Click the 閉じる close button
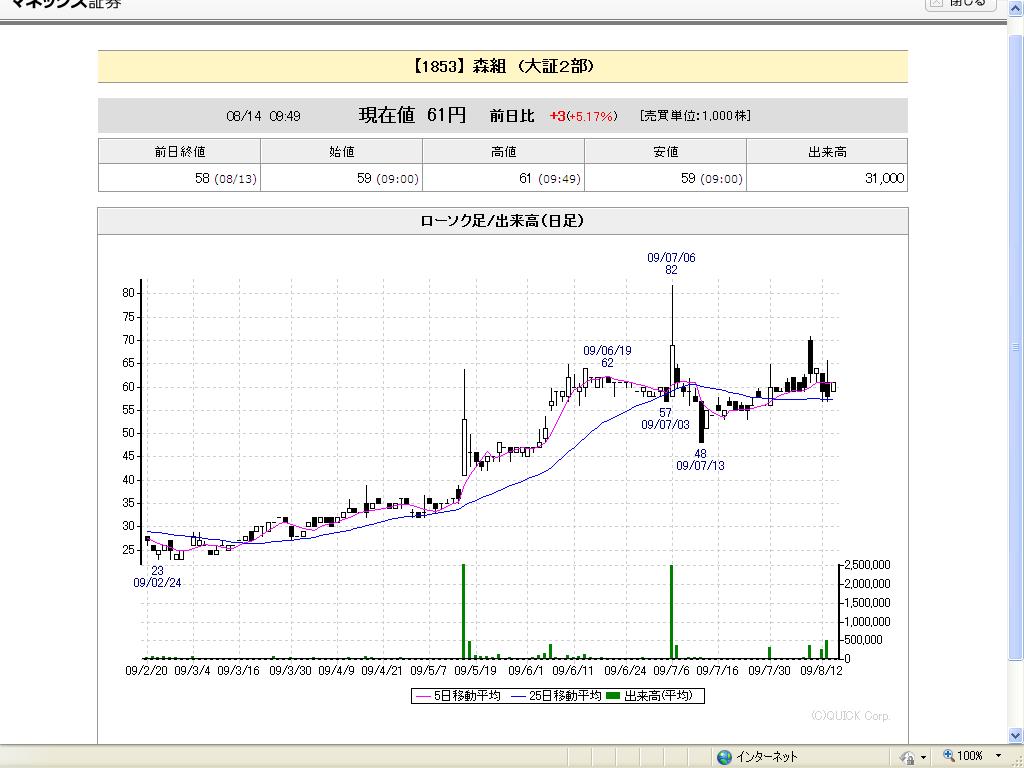This screenshot has width=1024, height=768. tap(960, 4)
